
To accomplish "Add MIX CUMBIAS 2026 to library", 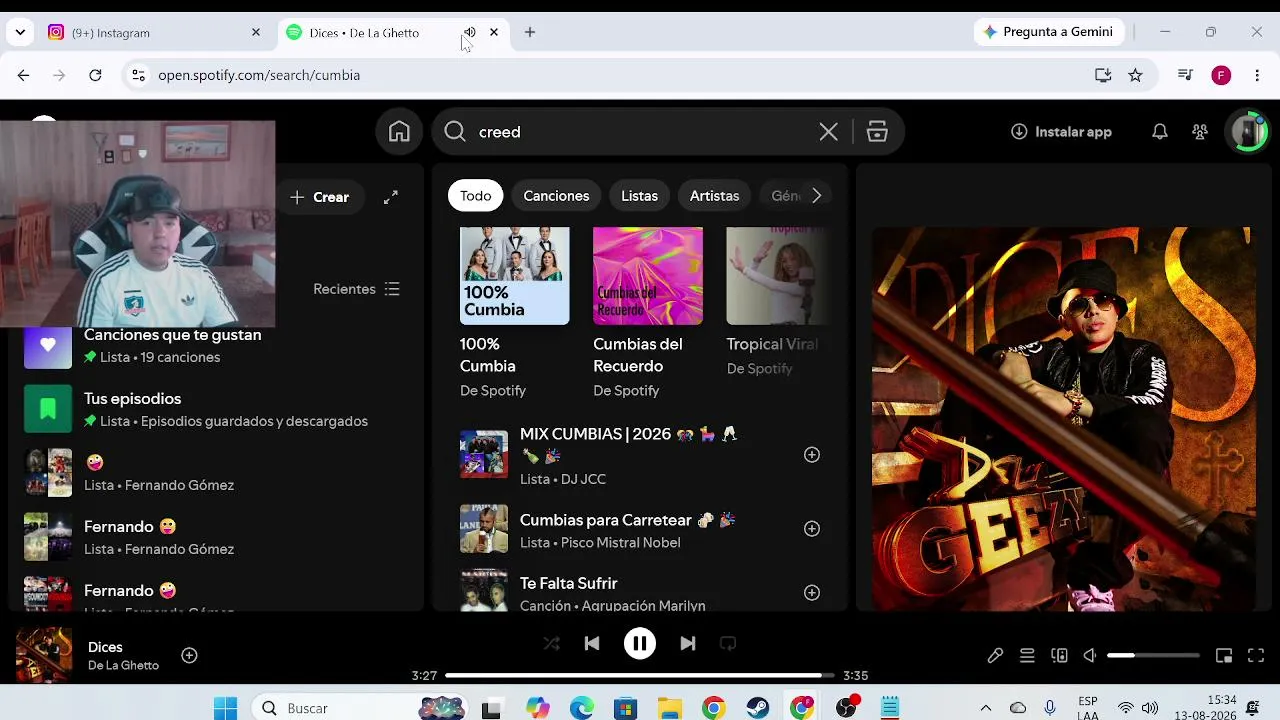I will pos(812,455).
